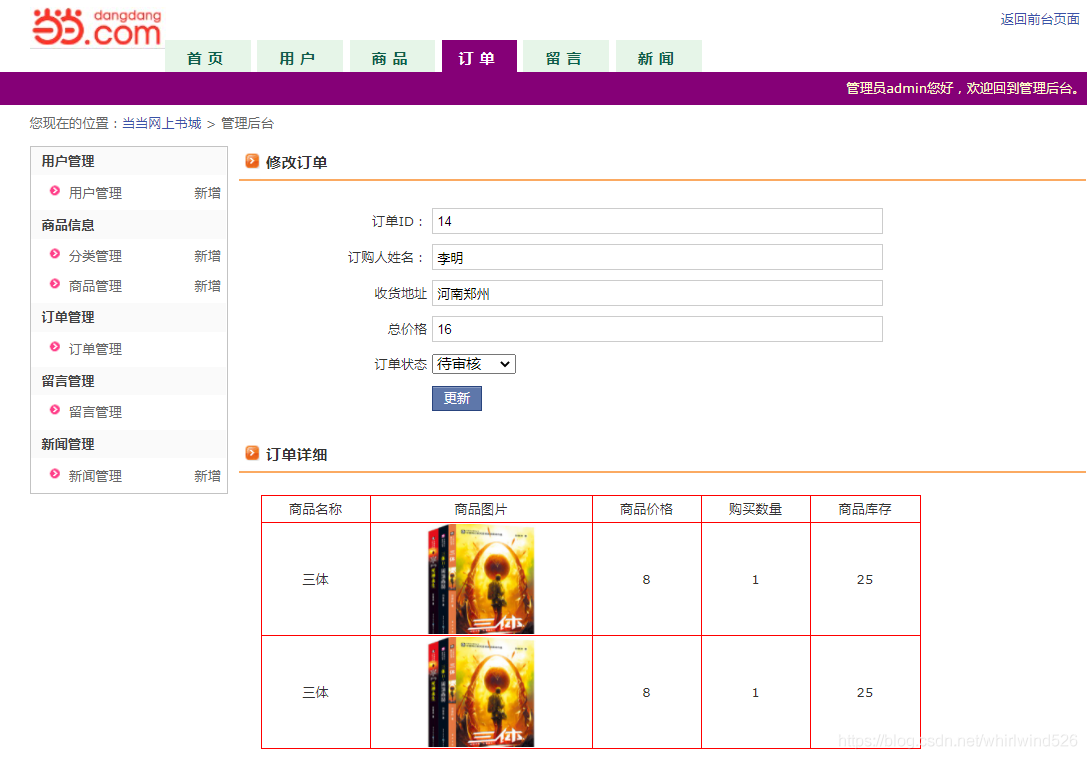Click the first 三体 book cover image
The image size is (1087, 759).
point(481,579)
